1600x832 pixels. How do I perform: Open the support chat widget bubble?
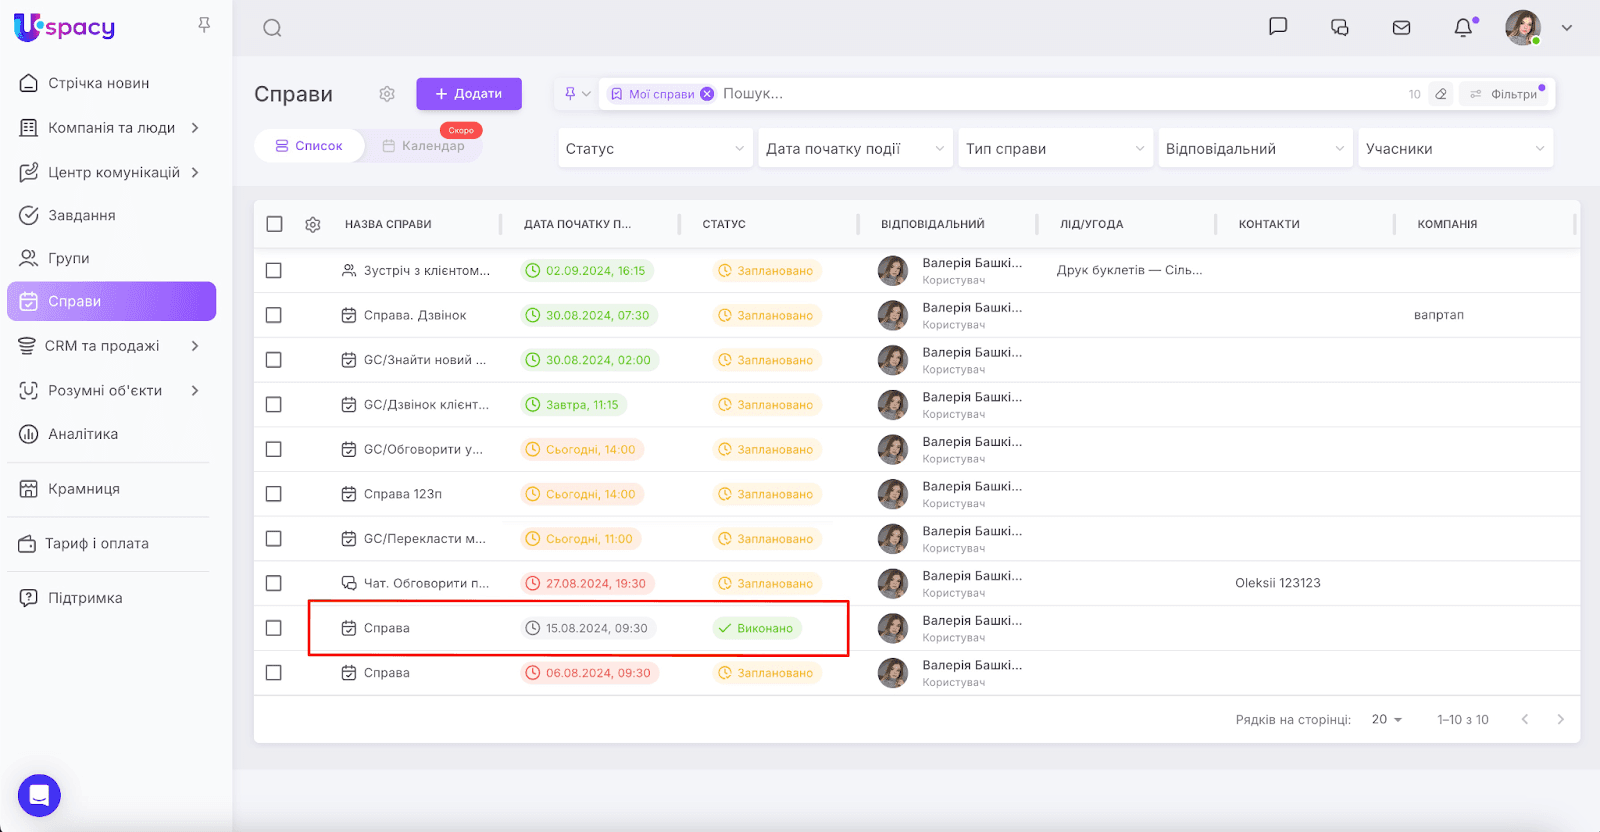pyautogui.click(x=39, y=796)
